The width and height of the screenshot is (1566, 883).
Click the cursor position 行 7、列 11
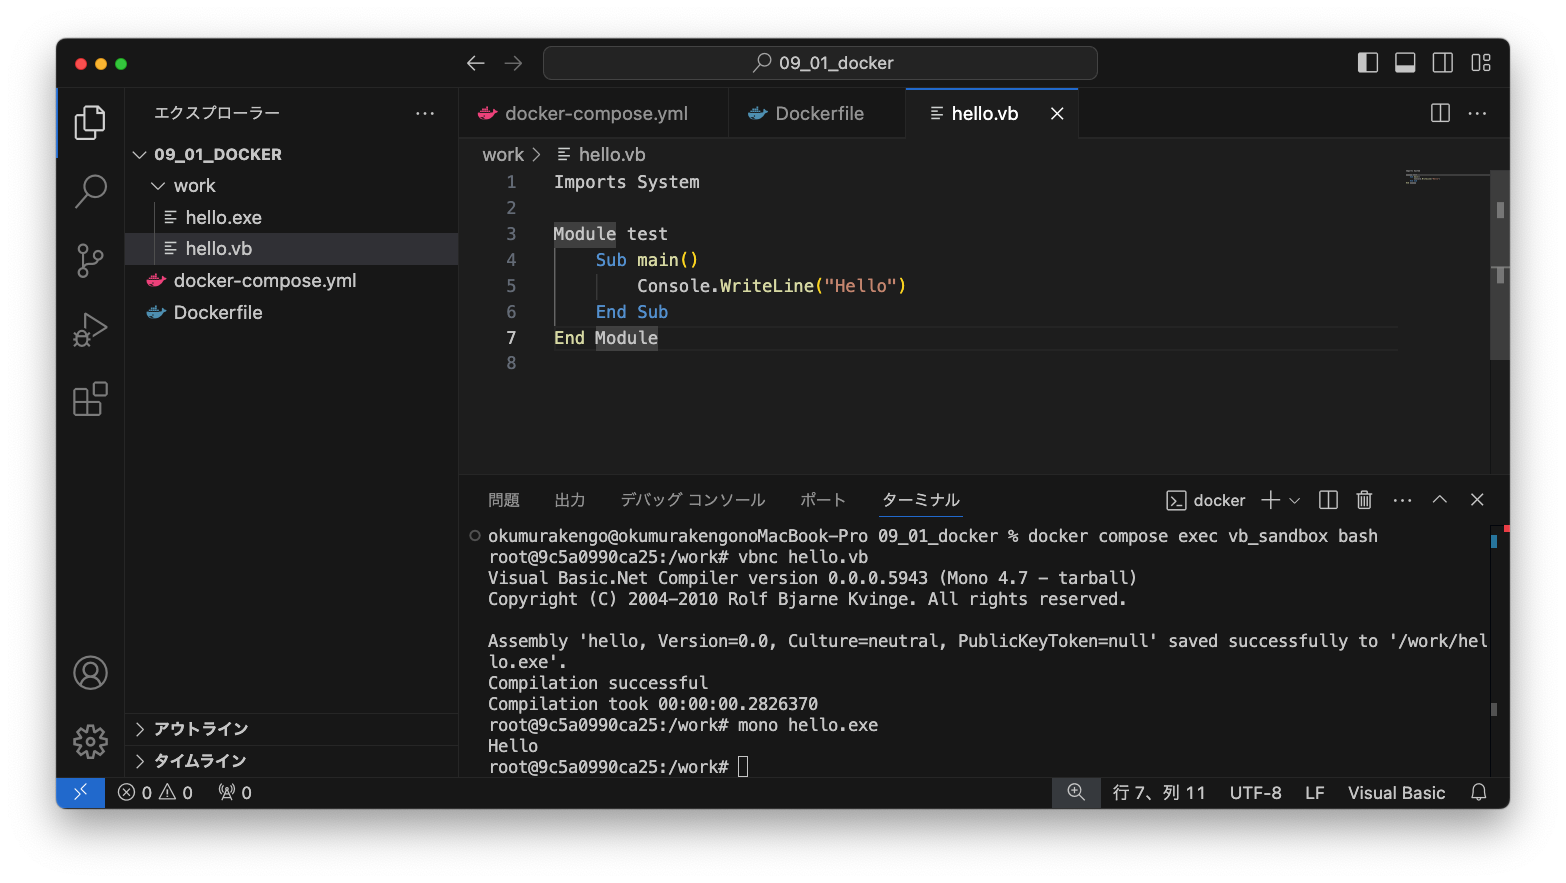(x=1159, y=793)
